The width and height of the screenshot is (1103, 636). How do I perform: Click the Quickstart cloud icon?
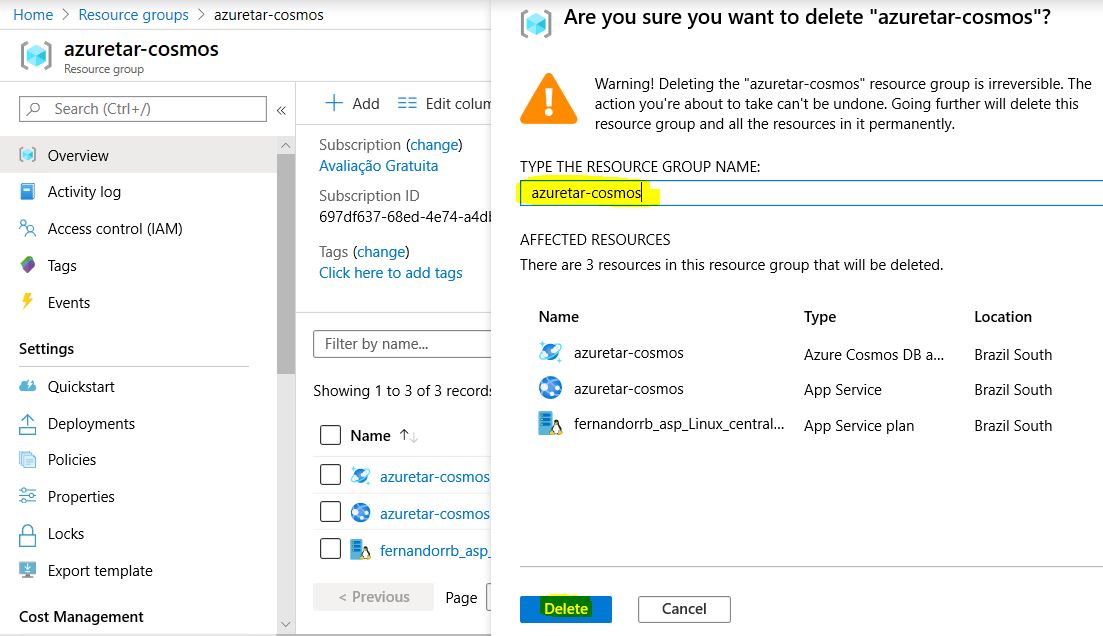pyautogui.click(x=27, y=386)
